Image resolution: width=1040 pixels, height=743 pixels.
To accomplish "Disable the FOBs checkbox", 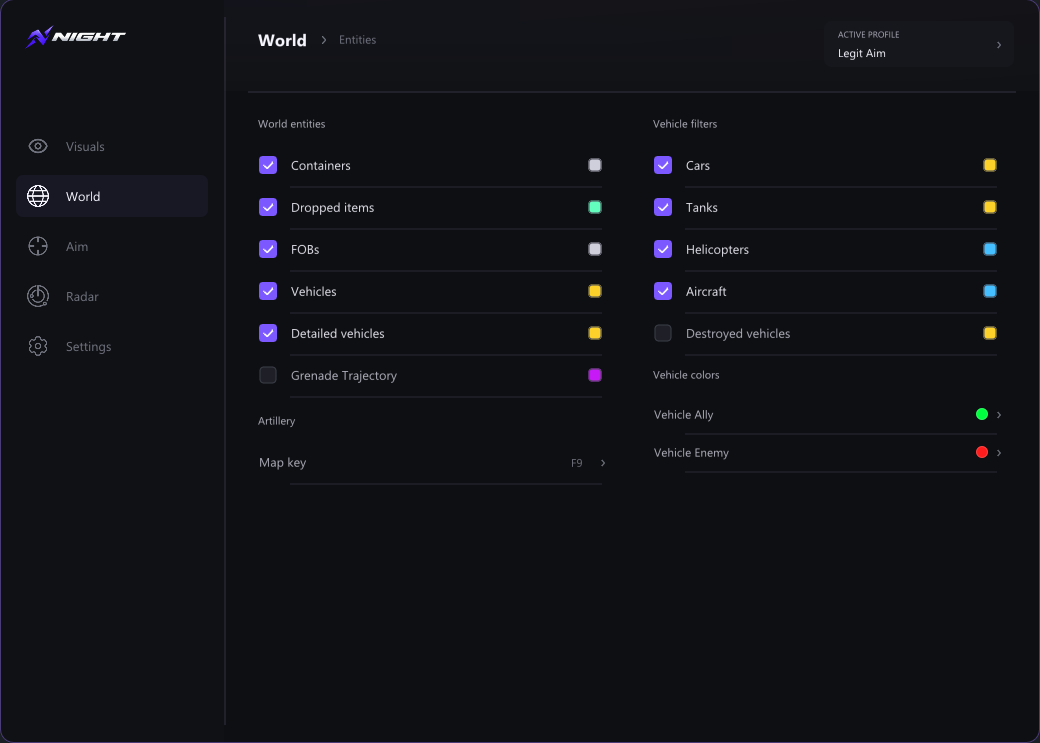I will coord(268,249).
